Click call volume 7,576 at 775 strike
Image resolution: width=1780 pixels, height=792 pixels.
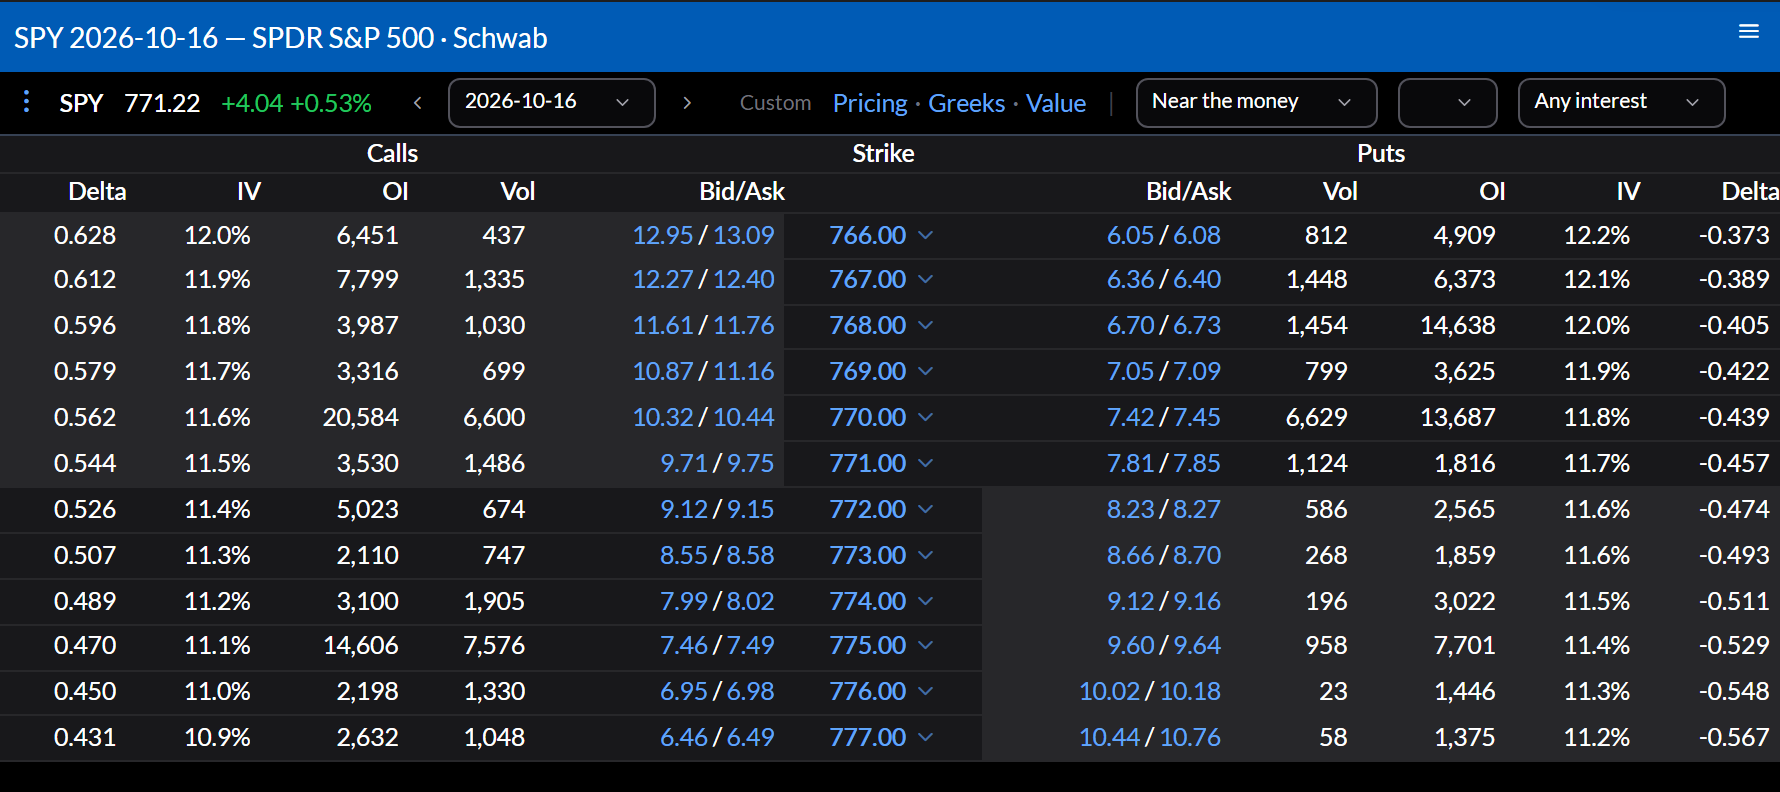pos(494,645)
